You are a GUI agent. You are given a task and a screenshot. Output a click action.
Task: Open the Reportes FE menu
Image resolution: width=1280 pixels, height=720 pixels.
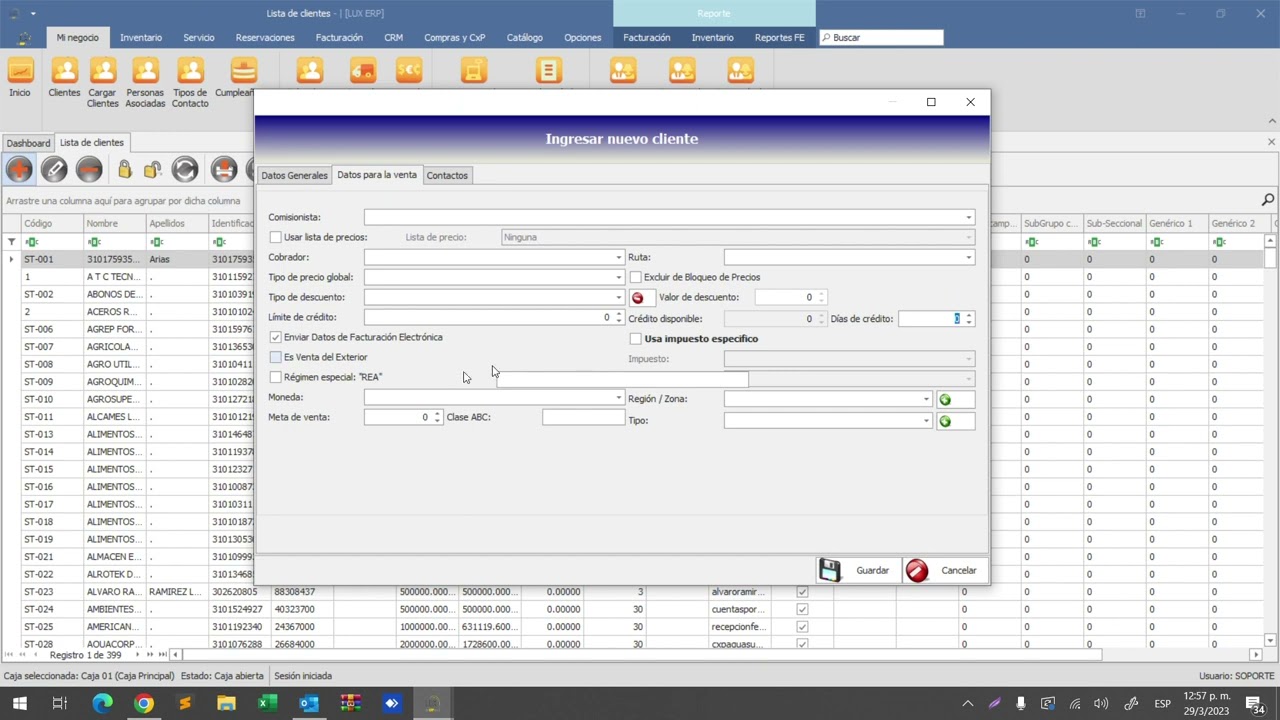click(779, 37)
